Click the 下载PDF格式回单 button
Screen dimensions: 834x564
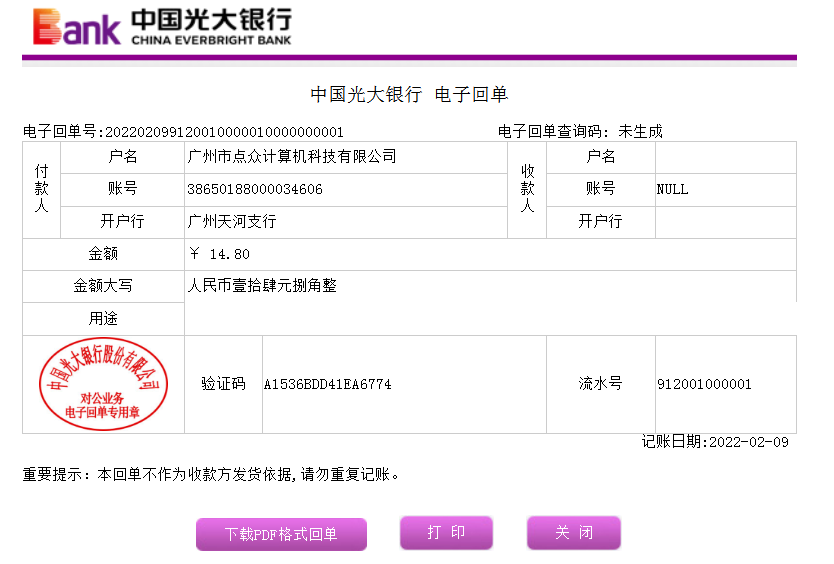281,534
